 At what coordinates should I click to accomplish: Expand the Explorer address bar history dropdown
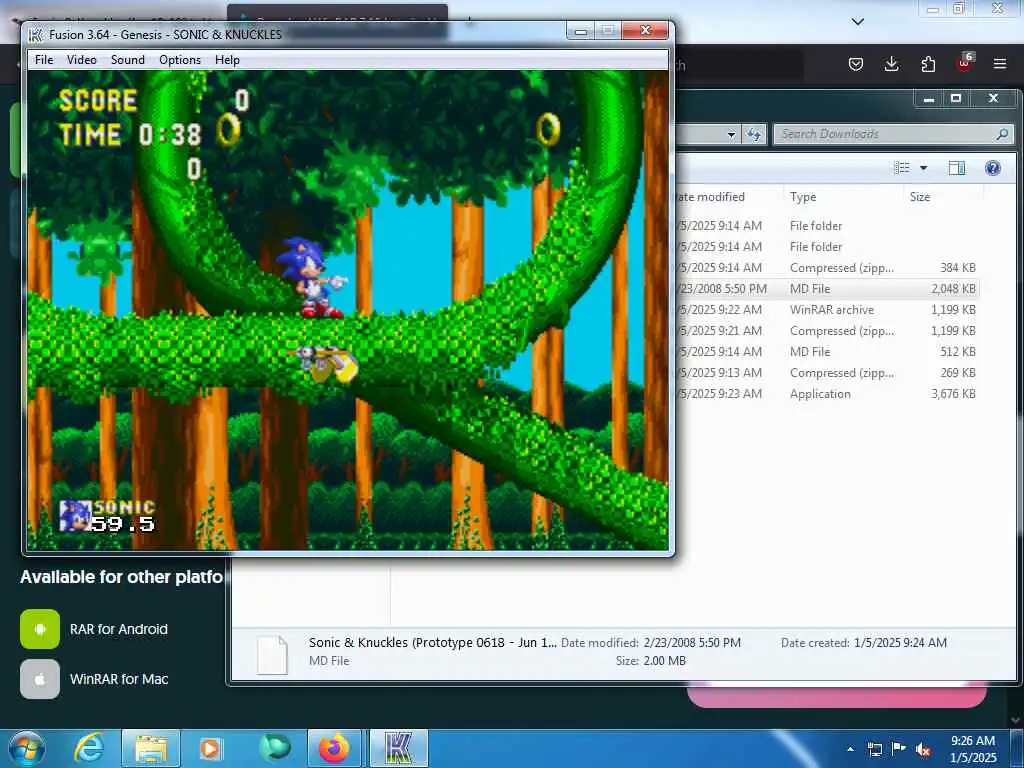(x=731, y=135)
